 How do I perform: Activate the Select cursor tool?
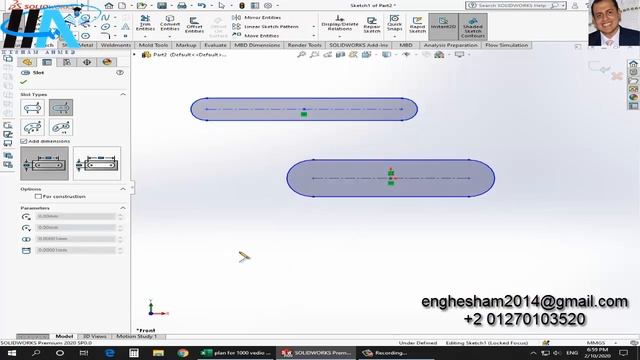[222, 6]
